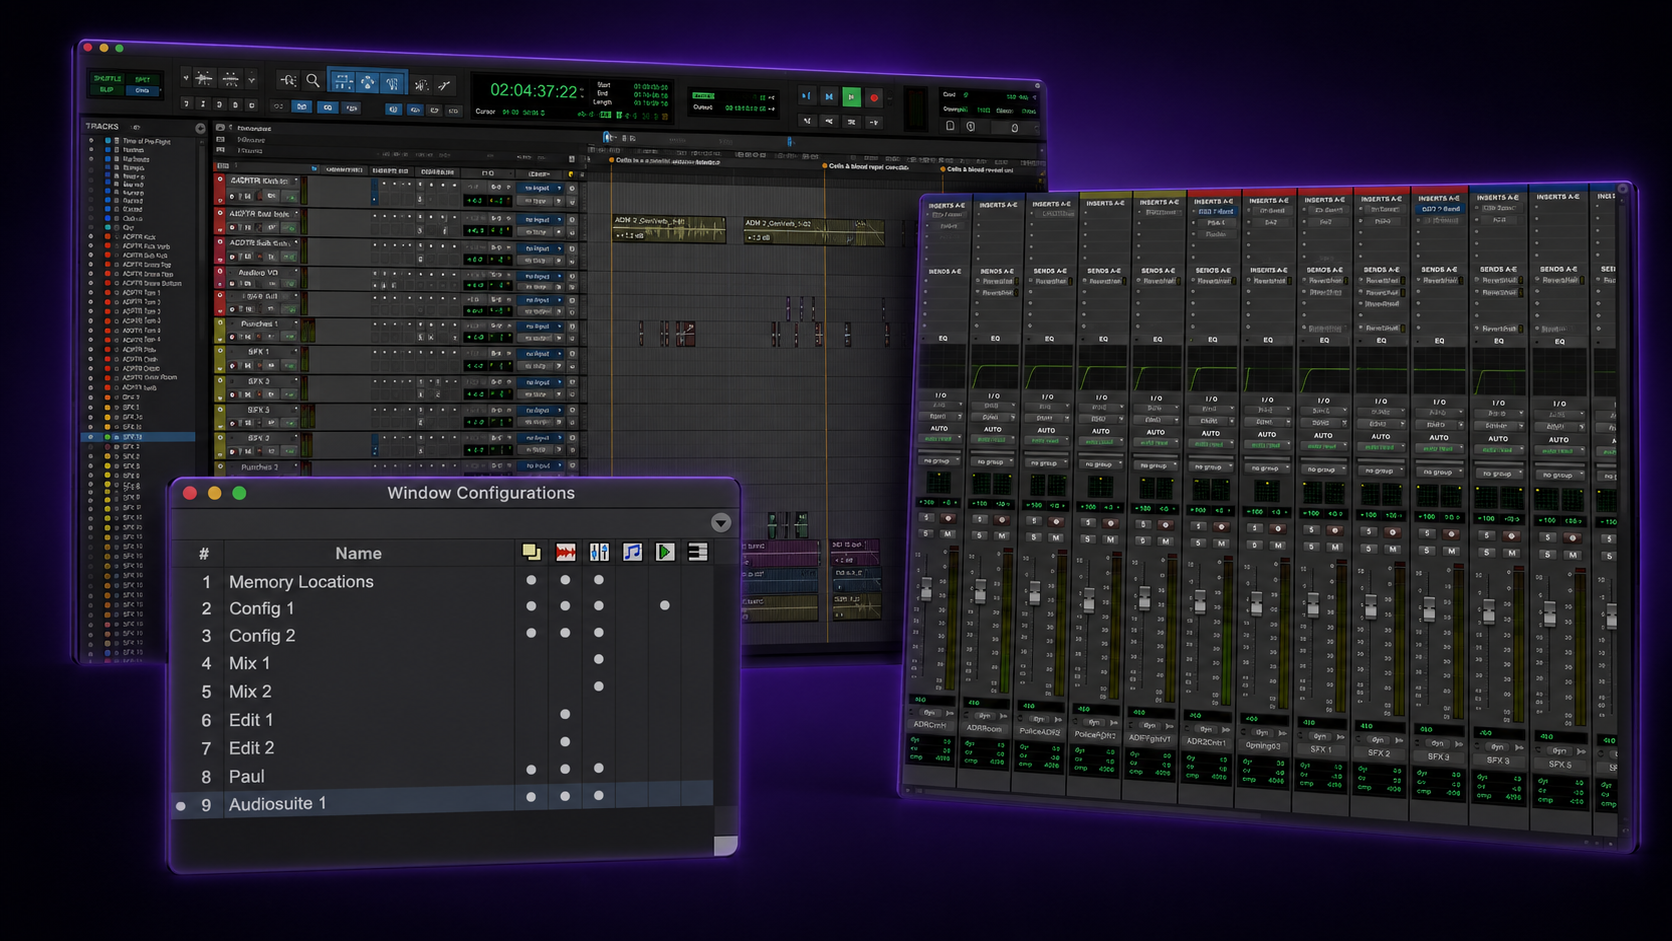Image resolution: width=1672 pixels, height=941 pixels.
Task: Click the red waveform Edit Window column icon
Action: [565, 552]
